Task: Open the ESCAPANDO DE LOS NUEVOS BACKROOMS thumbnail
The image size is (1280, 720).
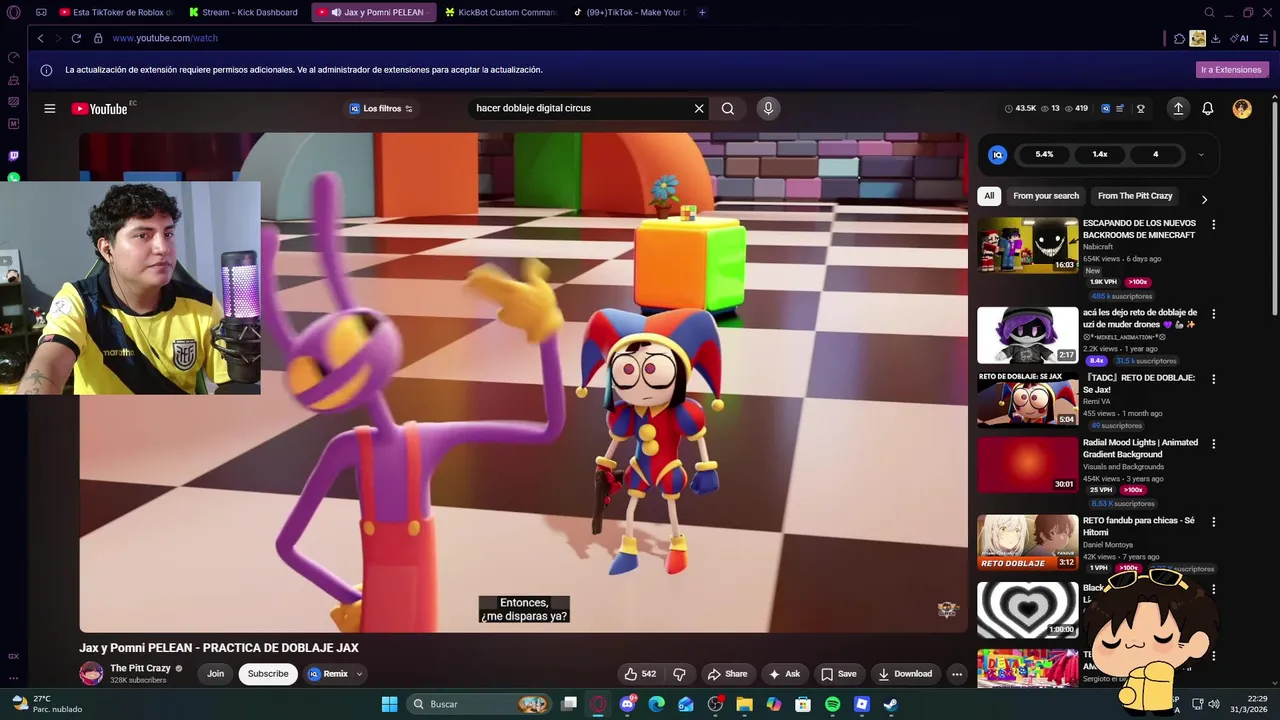Action: coord(1027,245)
